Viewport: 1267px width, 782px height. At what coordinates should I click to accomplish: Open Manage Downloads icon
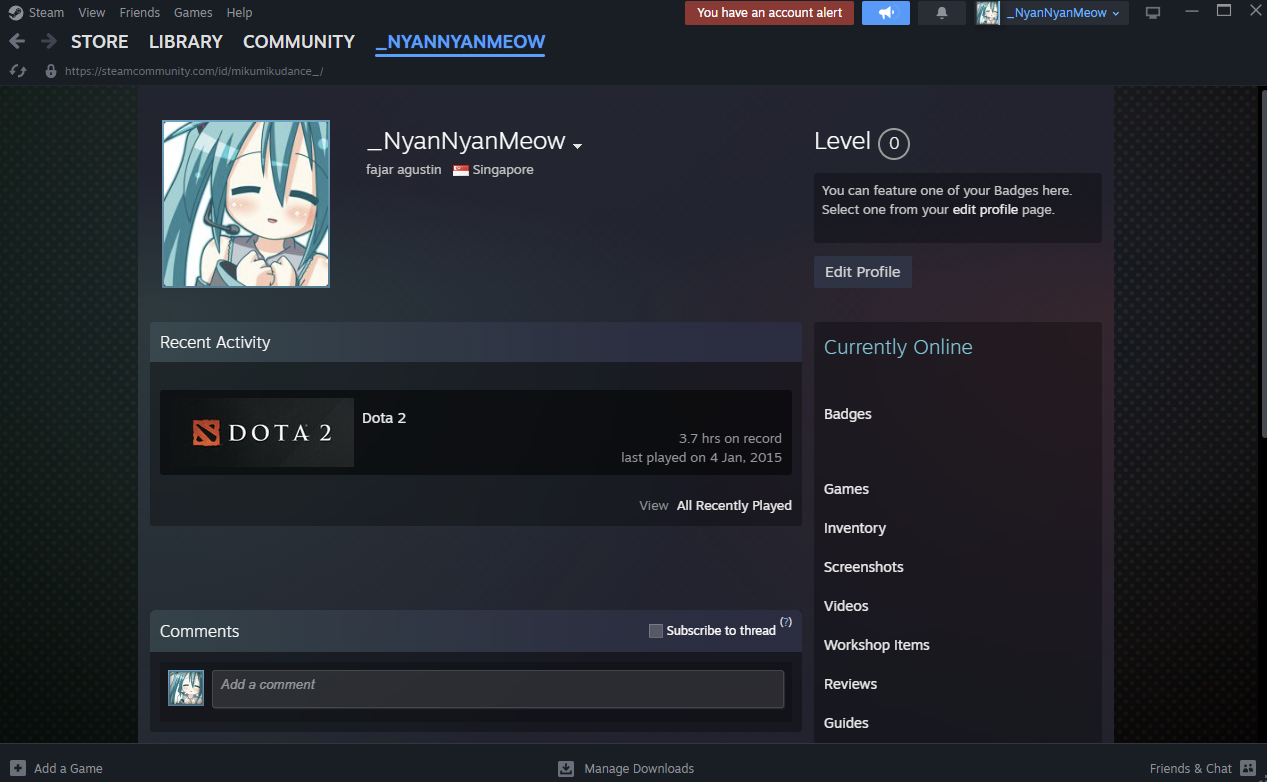point(566,768)
